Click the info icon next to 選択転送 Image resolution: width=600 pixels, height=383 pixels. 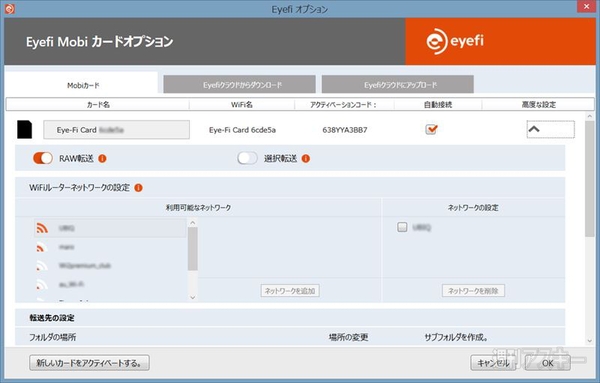pos(306,158)
